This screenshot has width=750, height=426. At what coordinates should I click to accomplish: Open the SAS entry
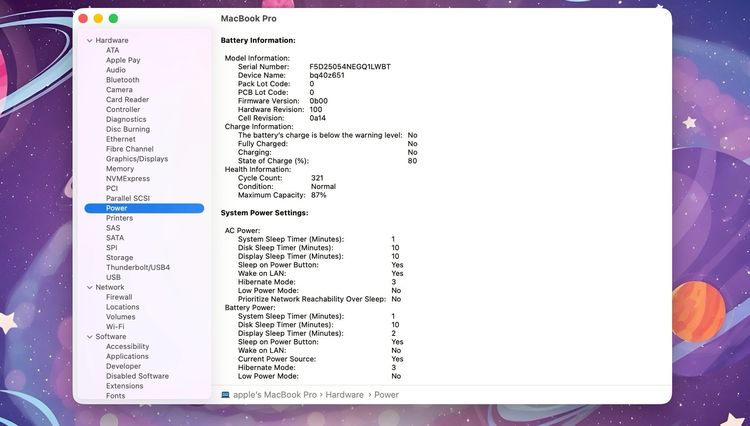(x=113, y=228)
